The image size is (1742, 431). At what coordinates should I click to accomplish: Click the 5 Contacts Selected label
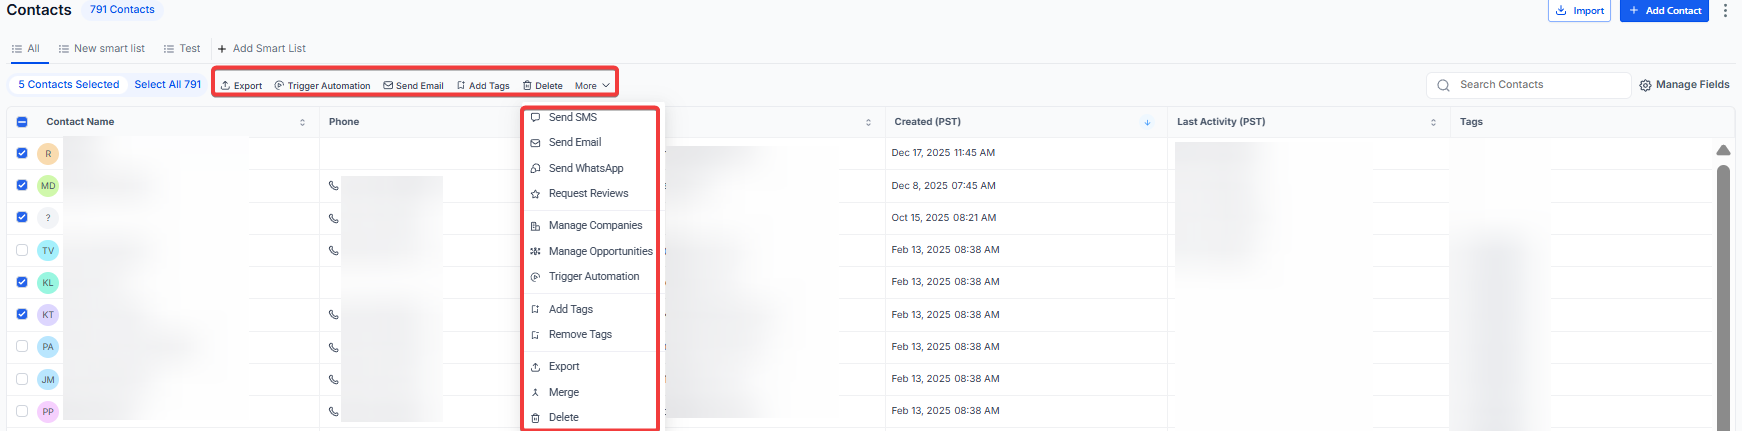coord(69,84)
